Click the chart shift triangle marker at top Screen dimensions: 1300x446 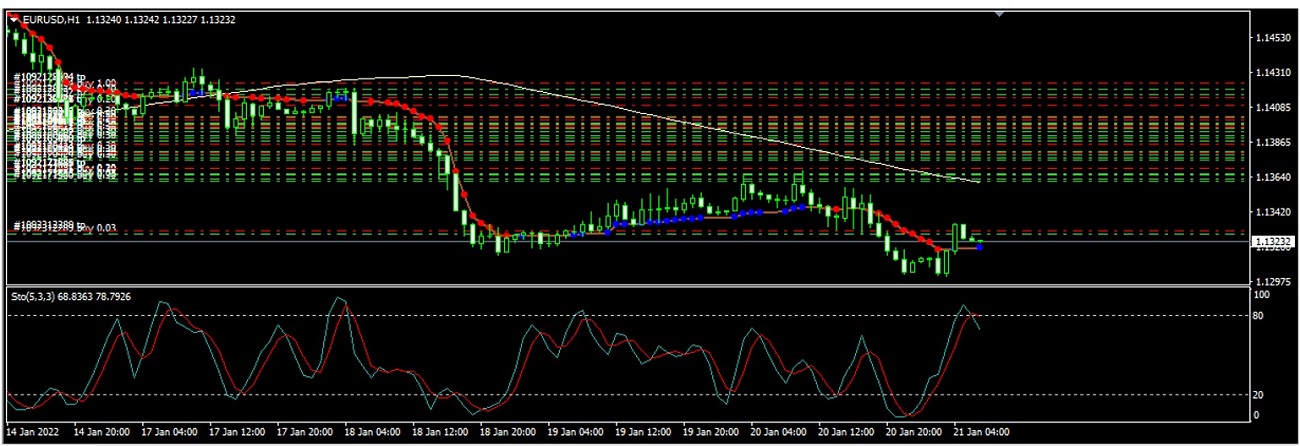(x=997, y=14)
